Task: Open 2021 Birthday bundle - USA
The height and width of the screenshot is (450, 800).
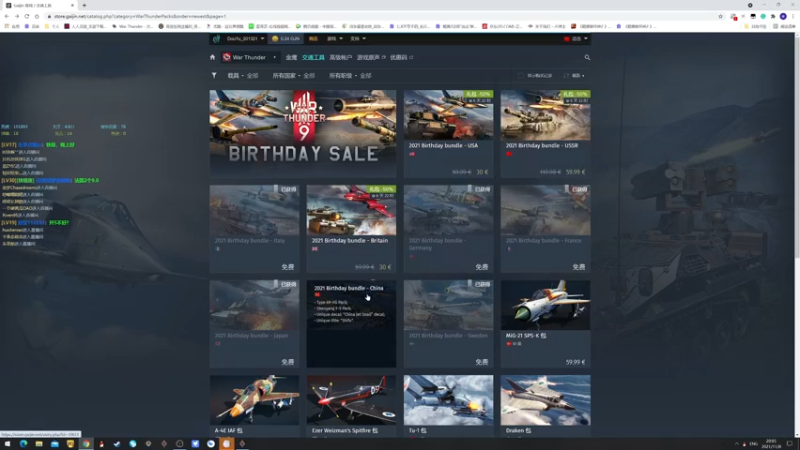Action: pos(448,134)
